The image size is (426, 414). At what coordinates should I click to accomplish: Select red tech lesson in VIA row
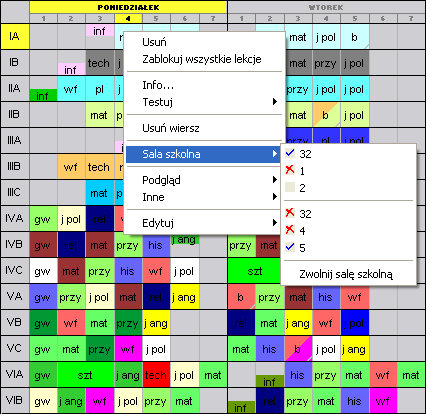156,375
